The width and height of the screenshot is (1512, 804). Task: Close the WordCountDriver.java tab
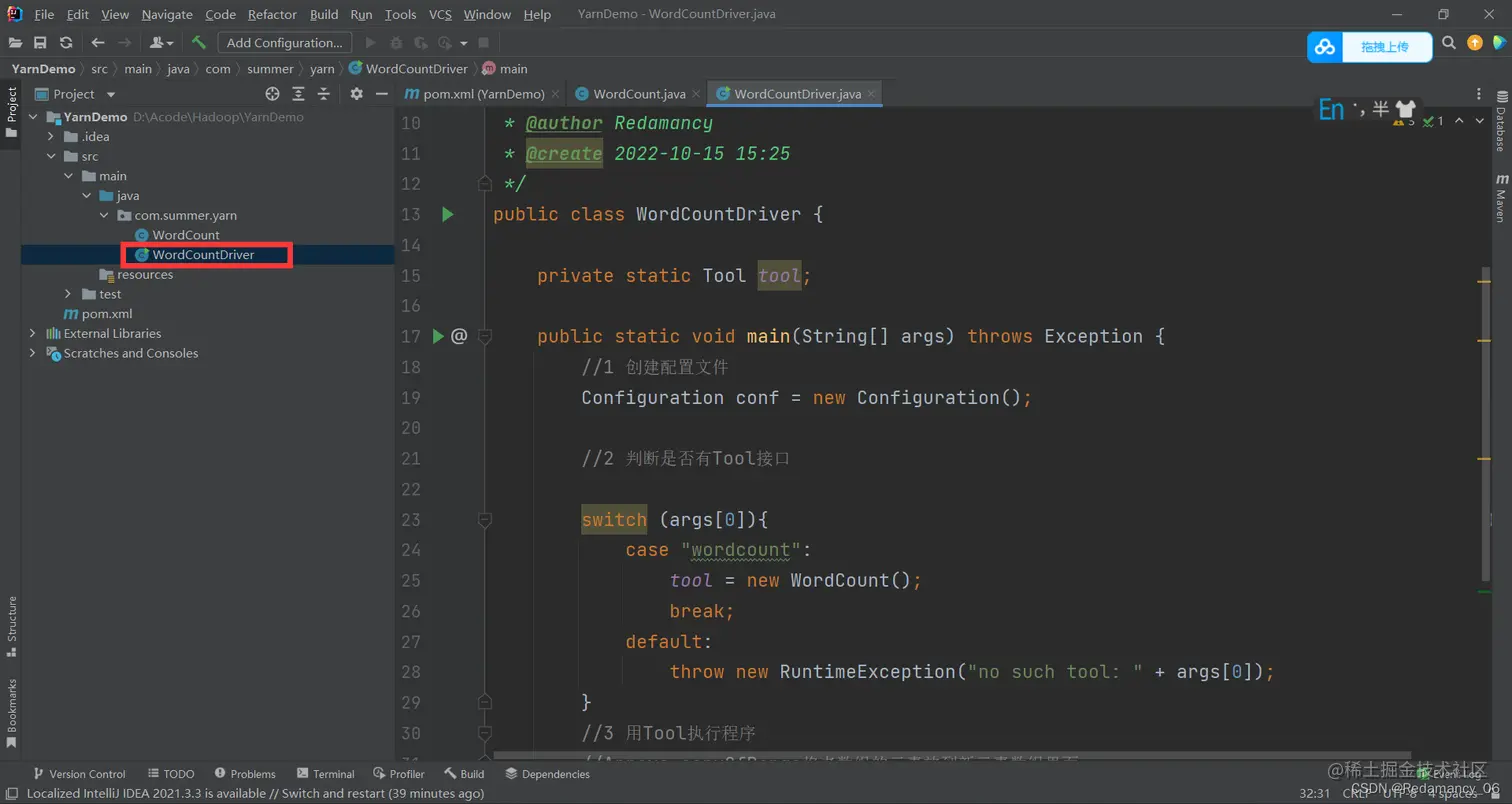coord(872,94)
